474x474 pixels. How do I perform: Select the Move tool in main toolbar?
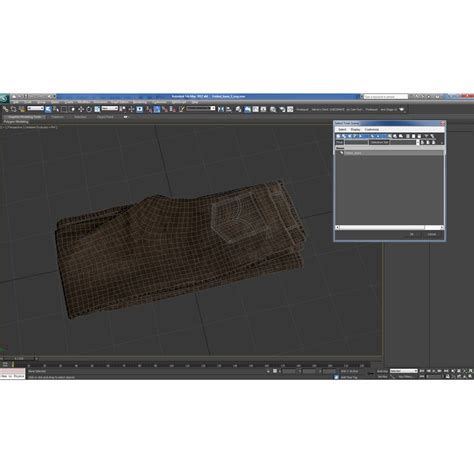click(x=81, y=109)
